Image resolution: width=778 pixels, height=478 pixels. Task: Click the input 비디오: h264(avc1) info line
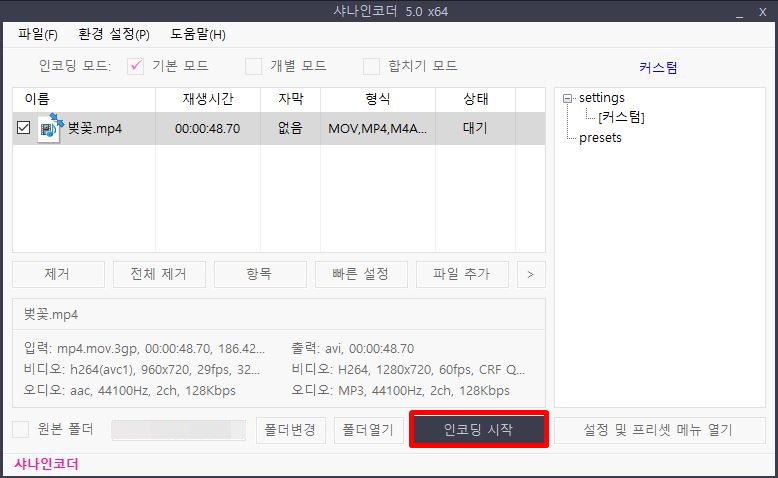[x=142, y=369]
